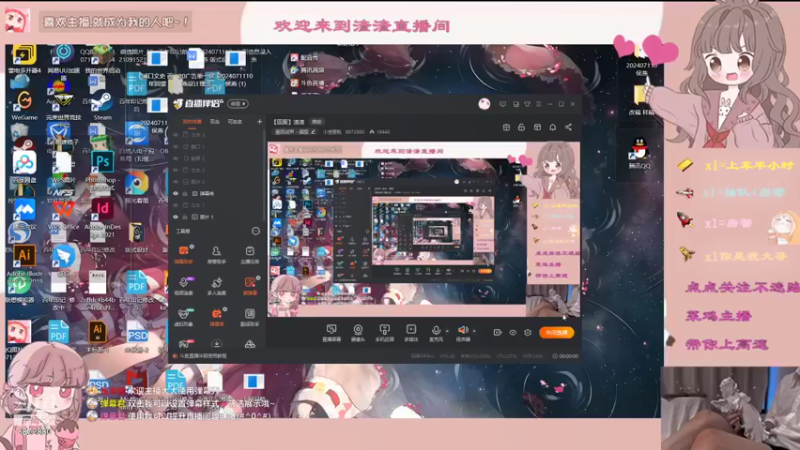Open the 房管助手 tool in the toolbox
The width and height of the screenshot is (800, 450).
[x=216, y=254]
